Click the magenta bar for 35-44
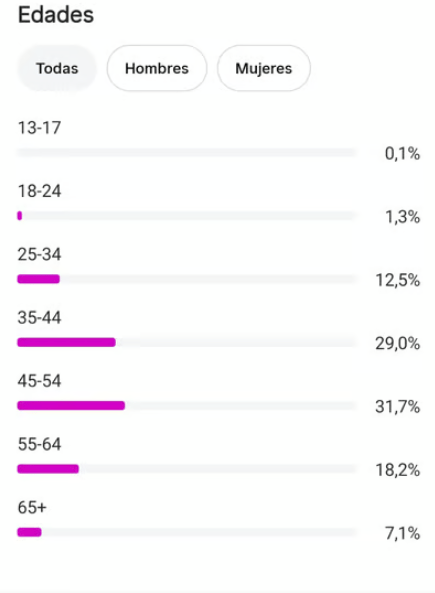This screenshot has width=435, height=593. [67, 342]
